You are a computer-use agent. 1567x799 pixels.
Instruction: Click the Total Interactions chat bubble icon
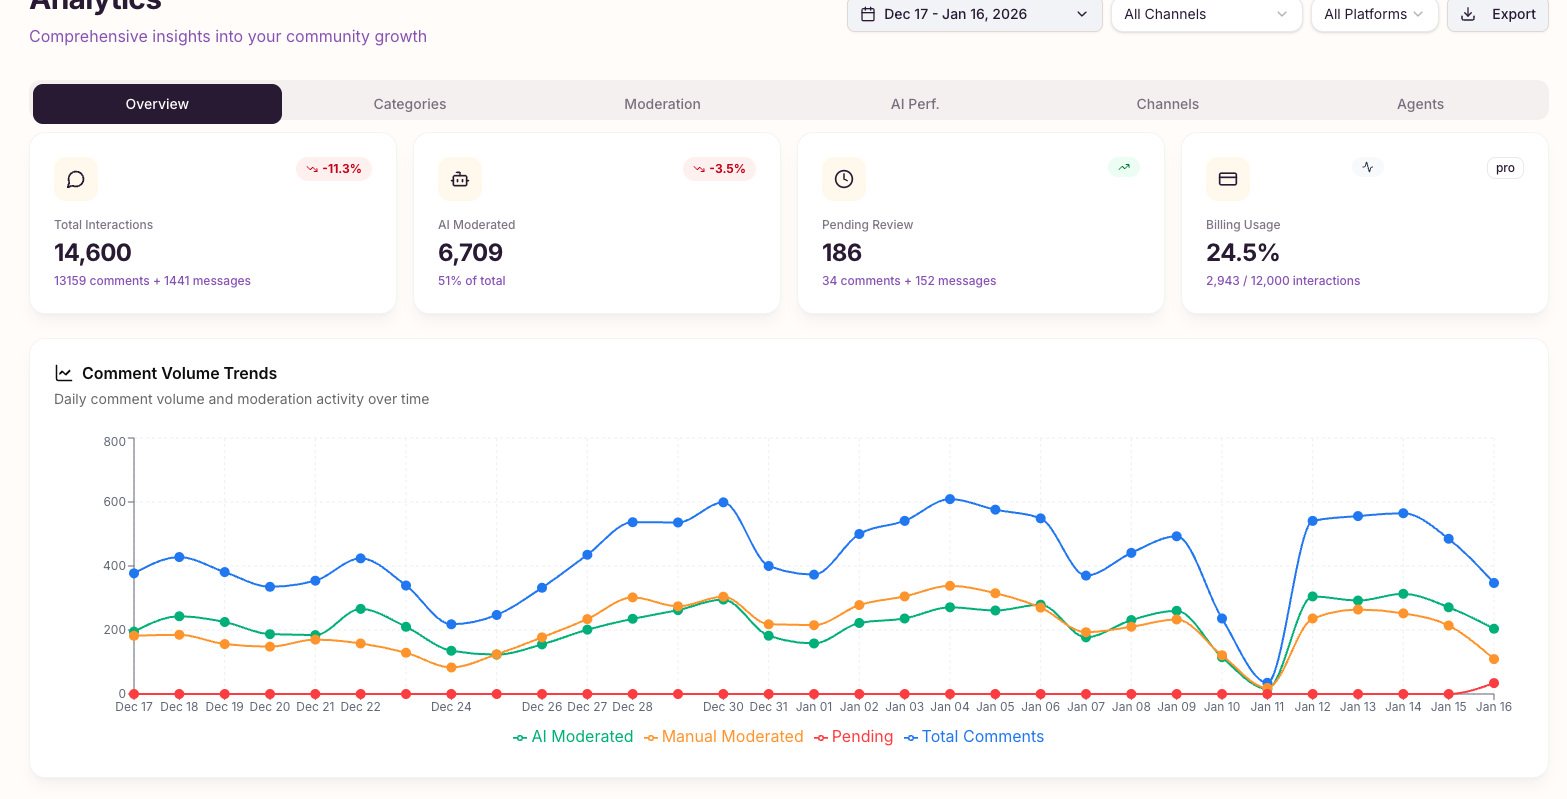[x=76, y=179]
